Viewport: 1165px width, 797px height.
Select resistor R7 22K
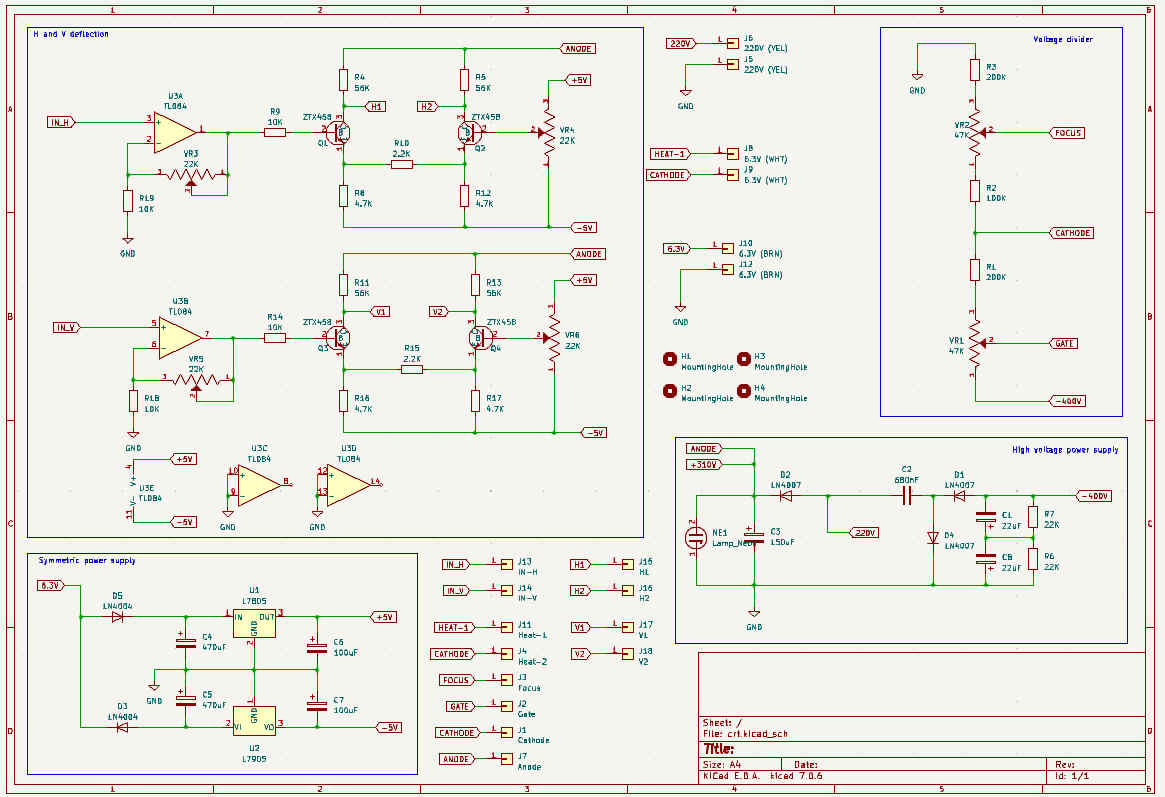[1033, 517]
